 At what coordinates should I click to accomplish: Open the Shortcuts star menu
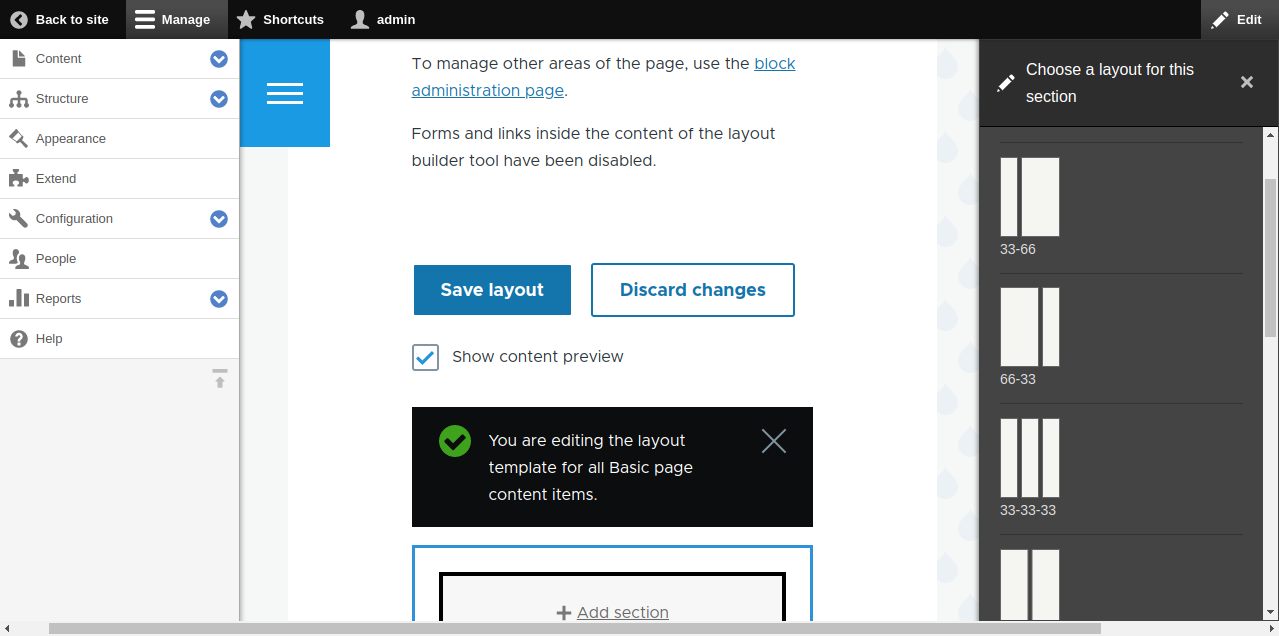[280, 19]
